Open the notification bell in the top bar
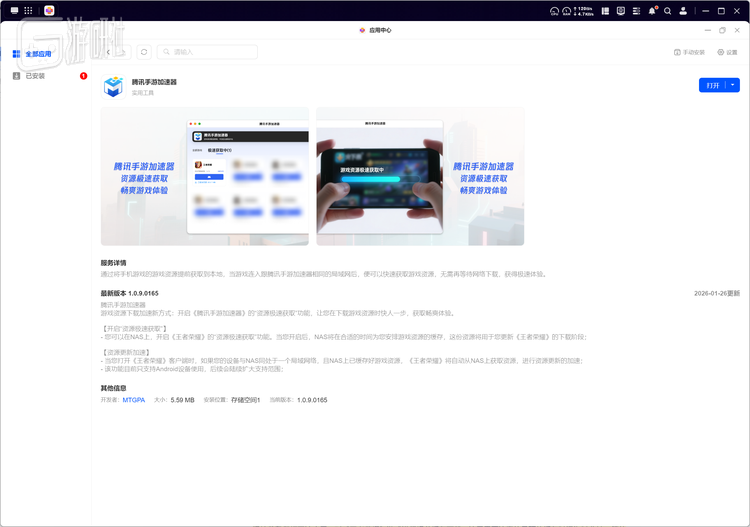Image resolution: width=750 pixels, height=527 pixels. tap(652, 10)
